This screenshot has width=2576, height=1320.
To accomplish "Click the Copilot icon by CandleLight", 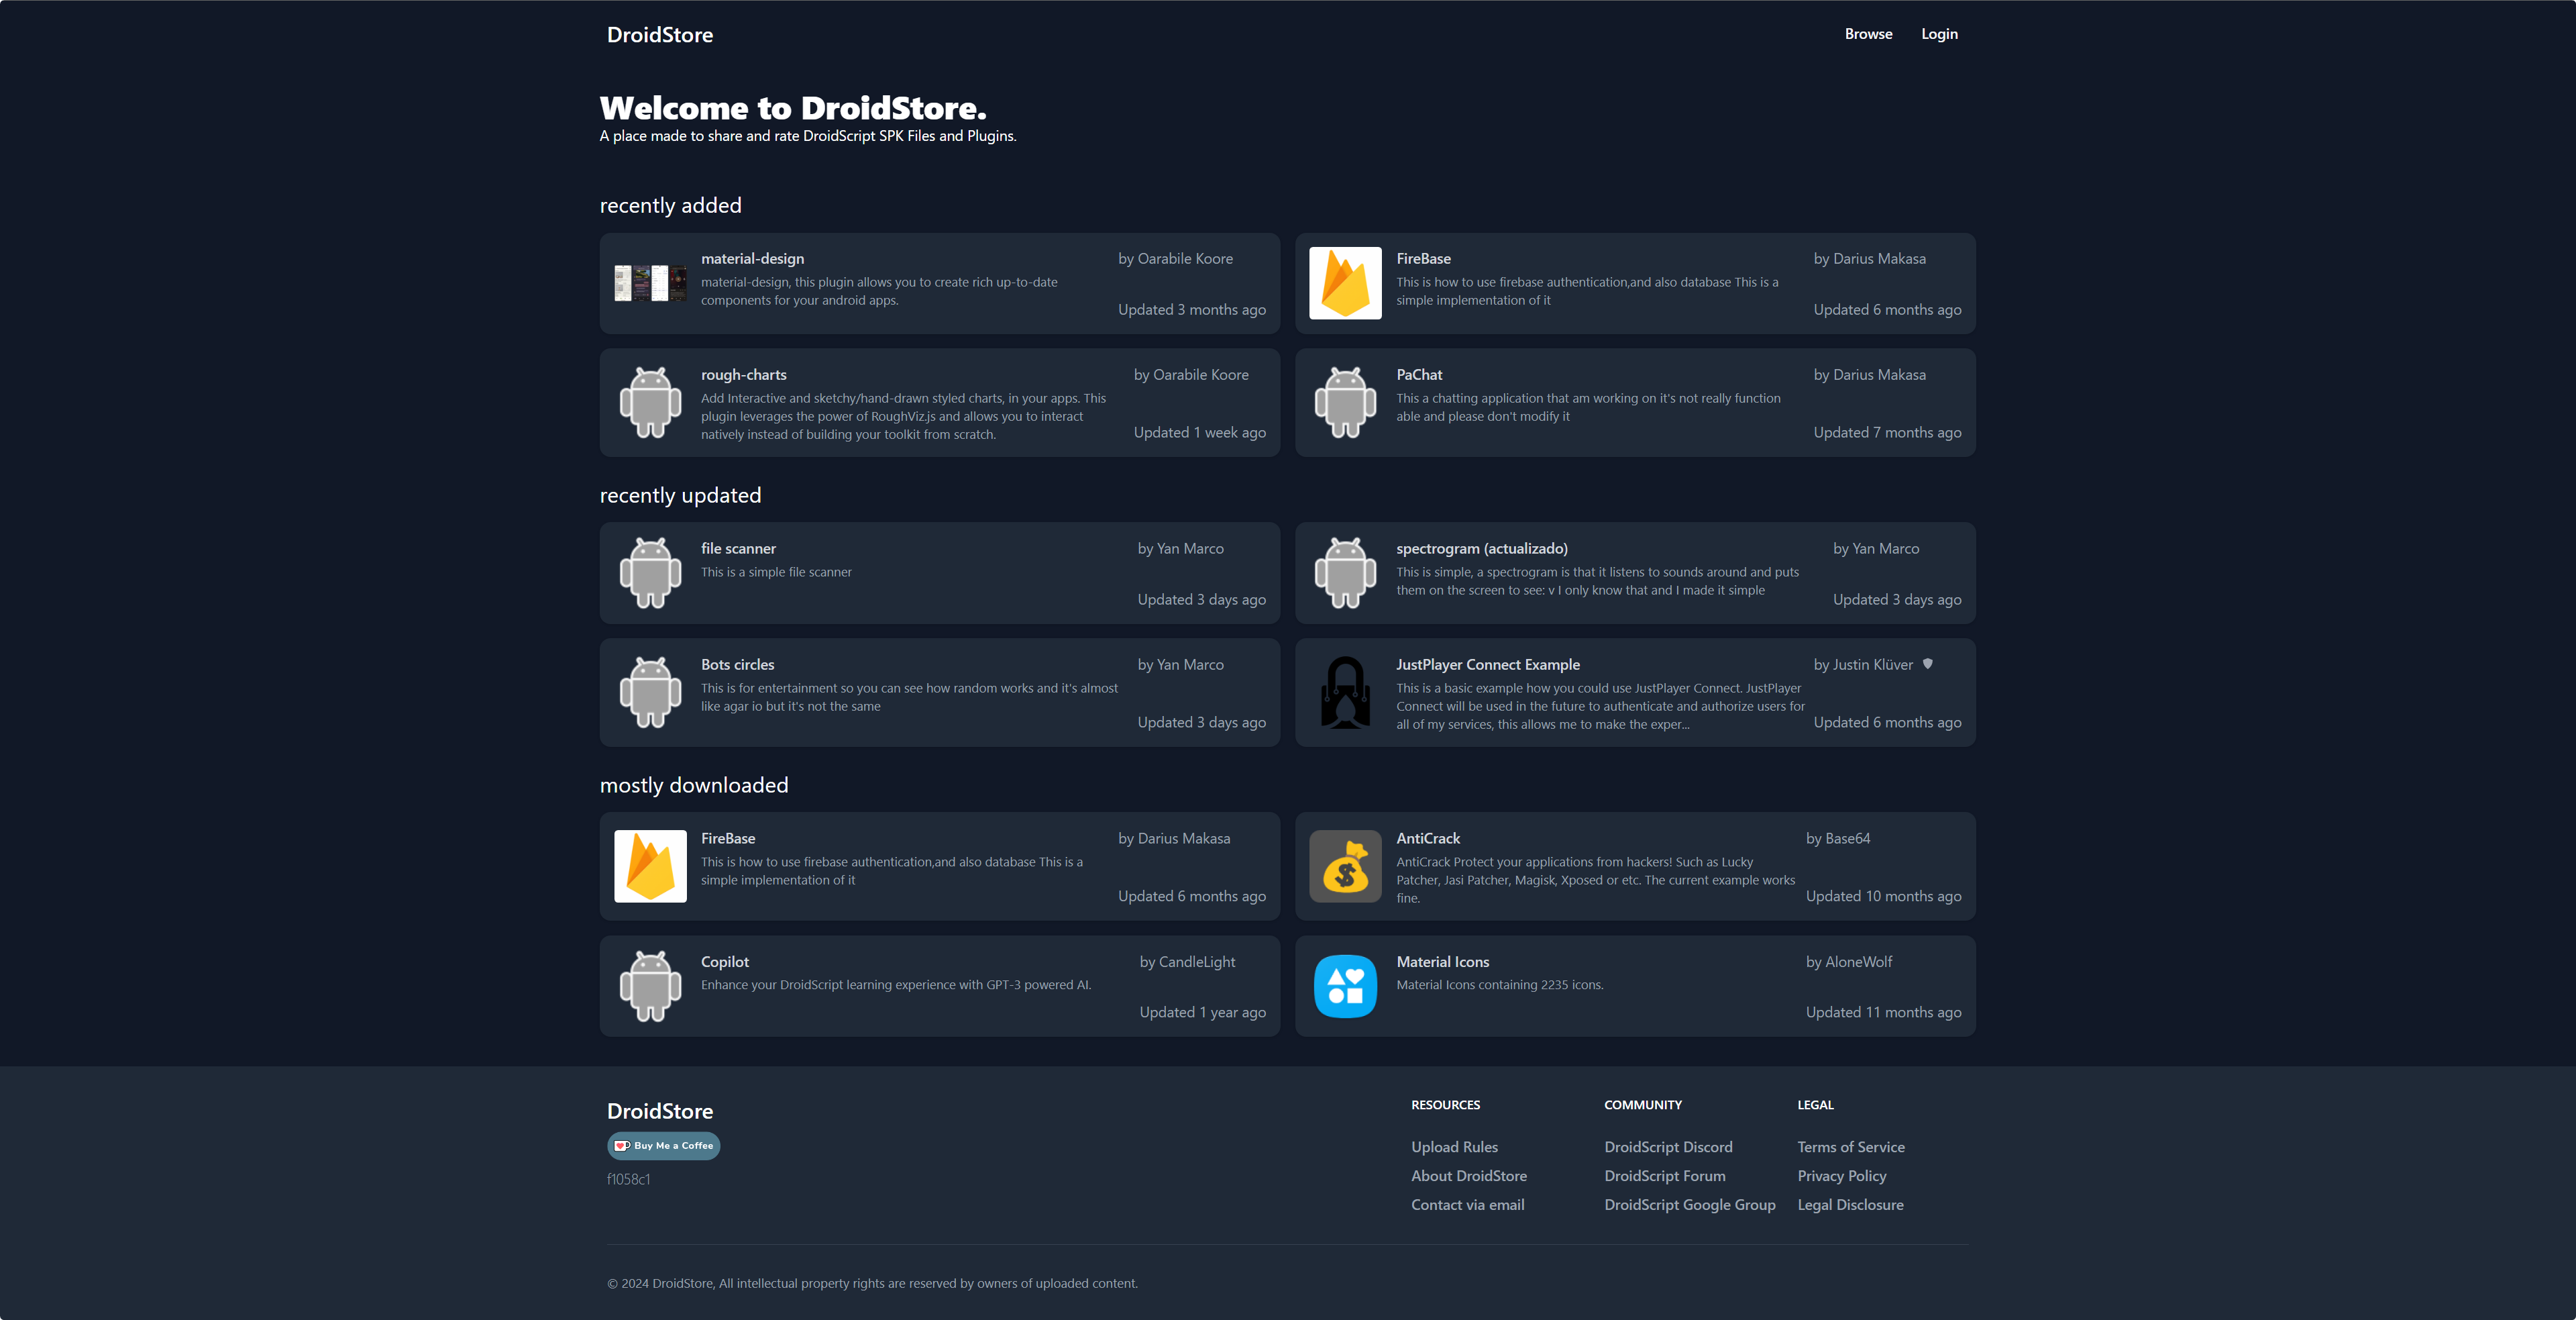I will pos(649,983).
